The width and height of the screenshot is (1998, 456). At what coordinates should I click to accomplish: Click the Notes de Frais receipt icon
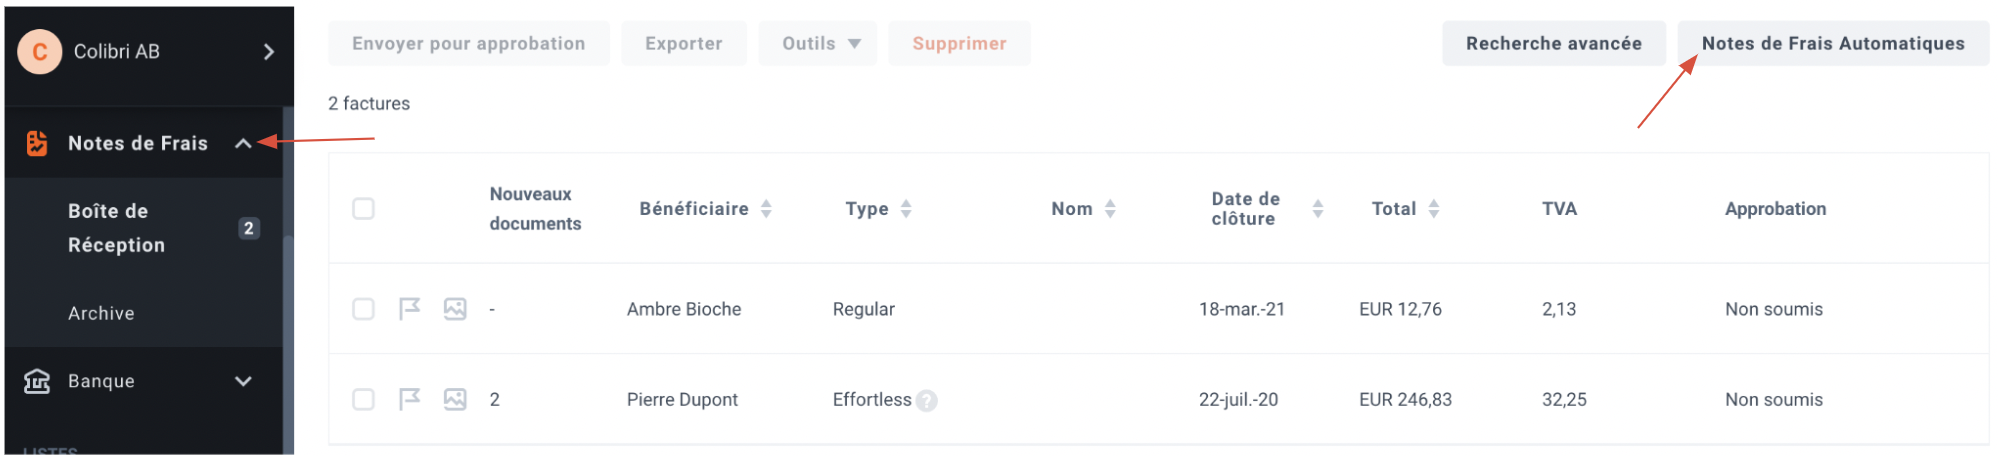pyautogui.click(x=37, y=143)
